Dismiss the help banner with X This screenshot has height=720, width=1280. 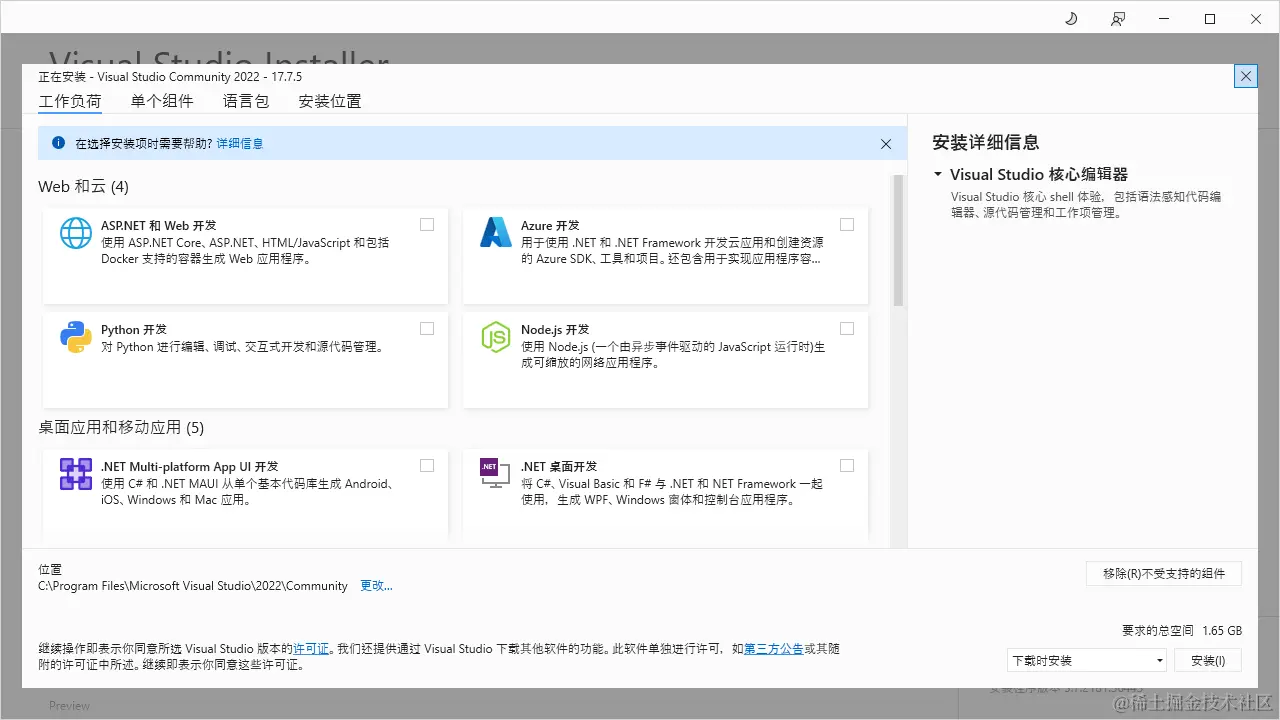click(x=886, y=144)
